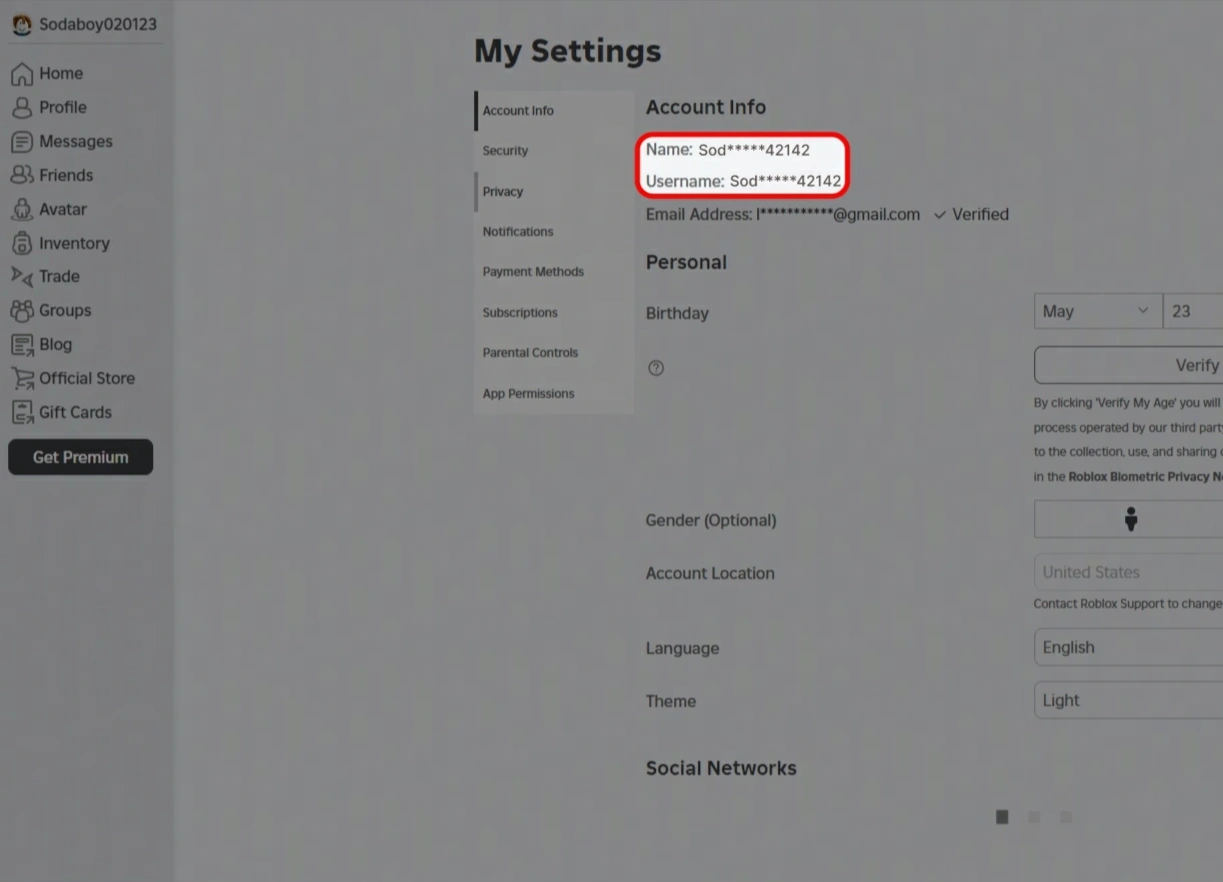
Task: Switch to the Security settings tab
Action: (505, 151)
